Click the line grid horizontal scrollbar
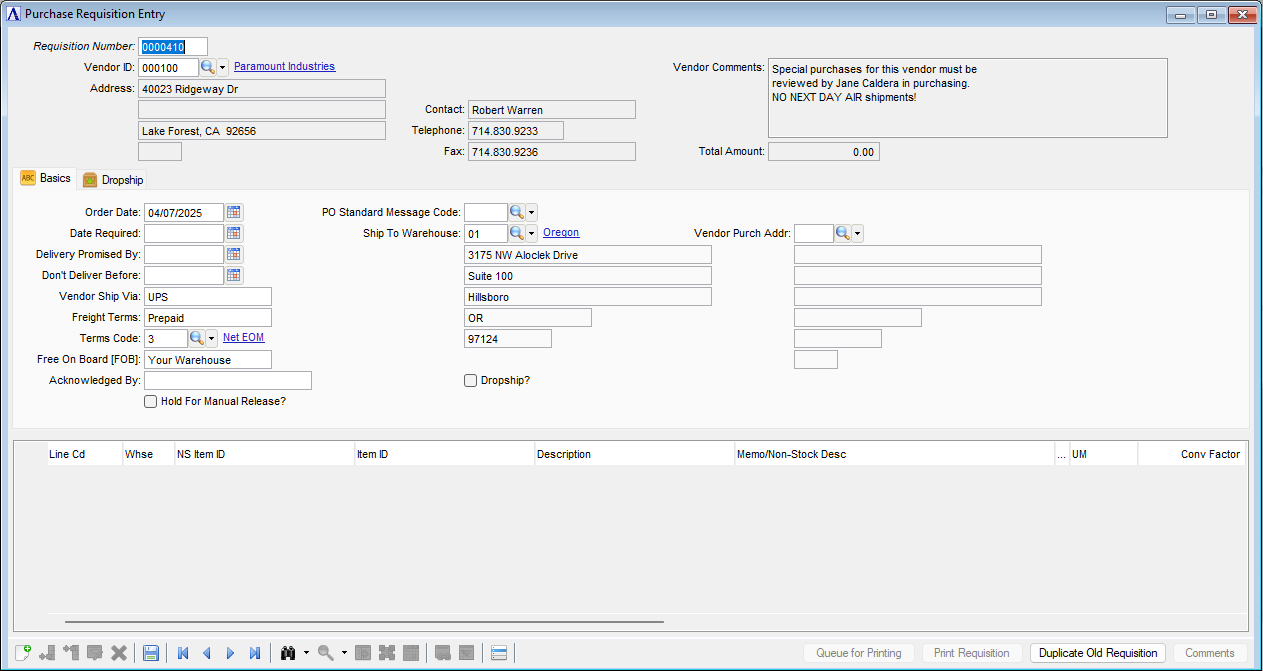Image resolution: width=1263 pixels, height=671 pixels. coord(364,621)
